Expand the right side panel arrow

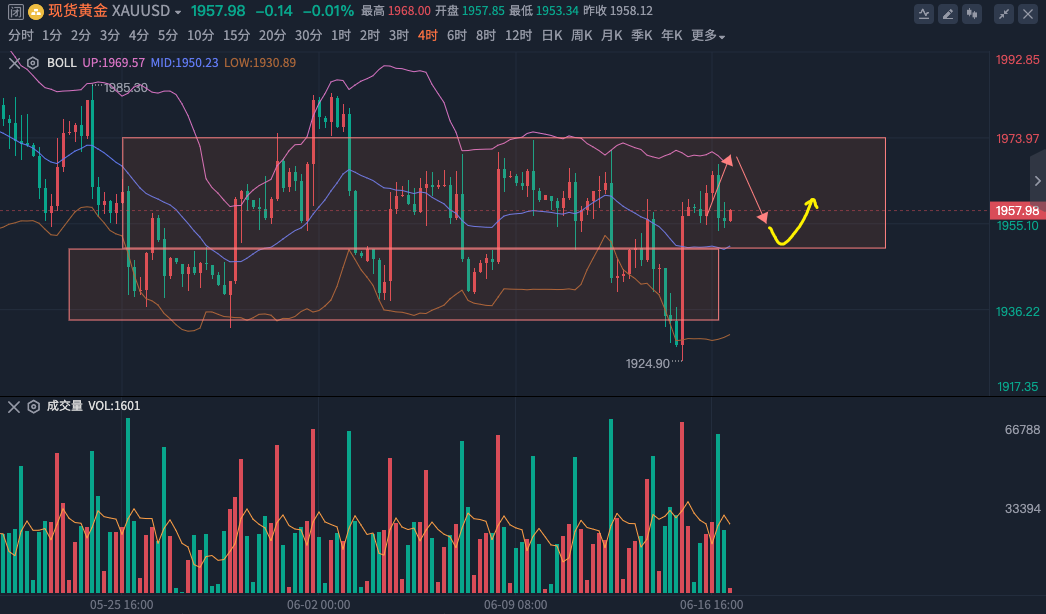click(1037, 181)
